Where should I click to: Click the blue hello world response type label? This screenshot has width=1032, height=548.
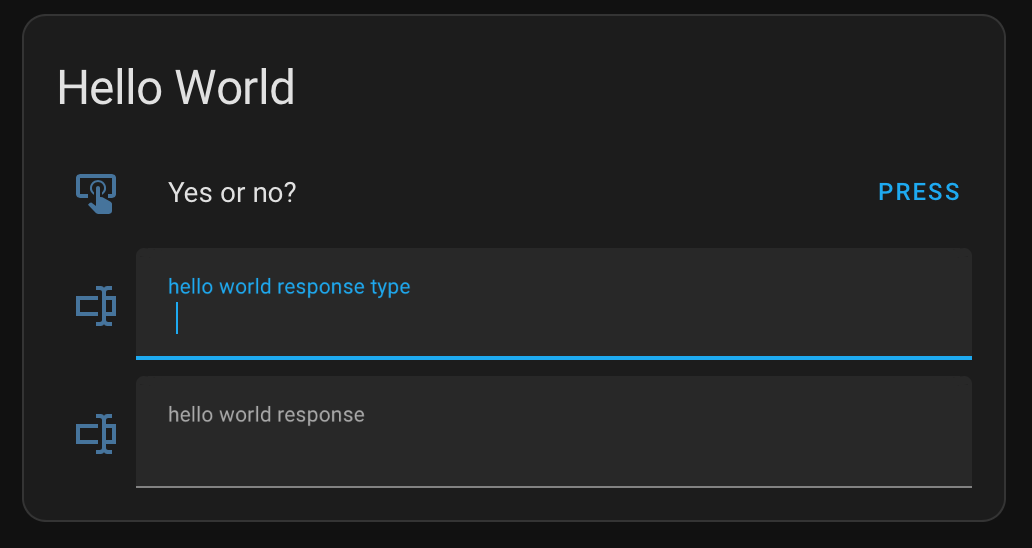click(289, 287)
